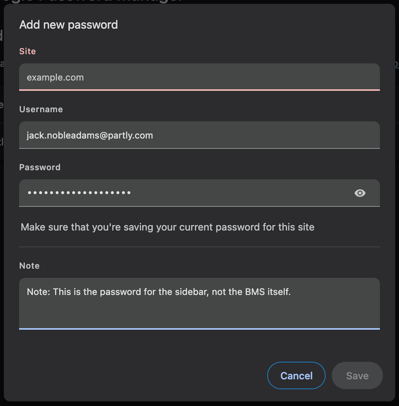Viewport: 399px width, 406px height.
Task: Click the Note label
Action: pyautogui.click(x=29, y=266)
